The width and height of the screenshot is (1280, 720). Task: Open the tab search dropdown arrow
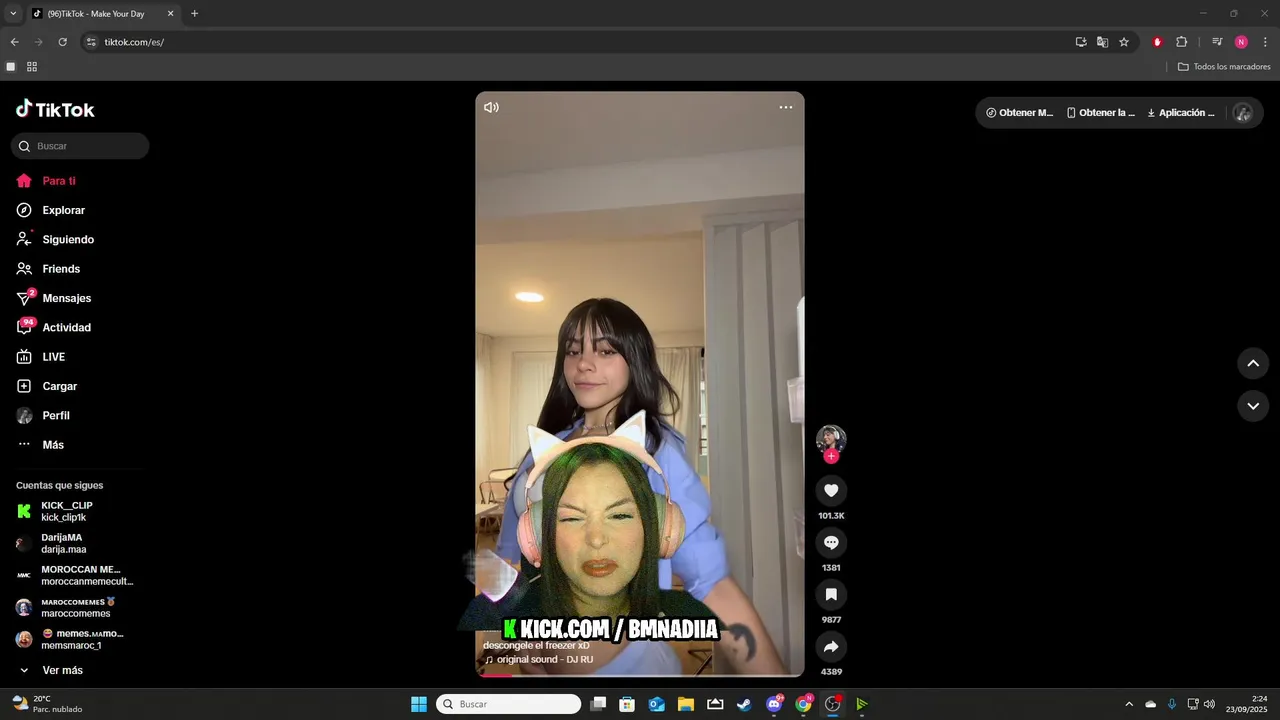pyautogui.click(x=13, y=13)
